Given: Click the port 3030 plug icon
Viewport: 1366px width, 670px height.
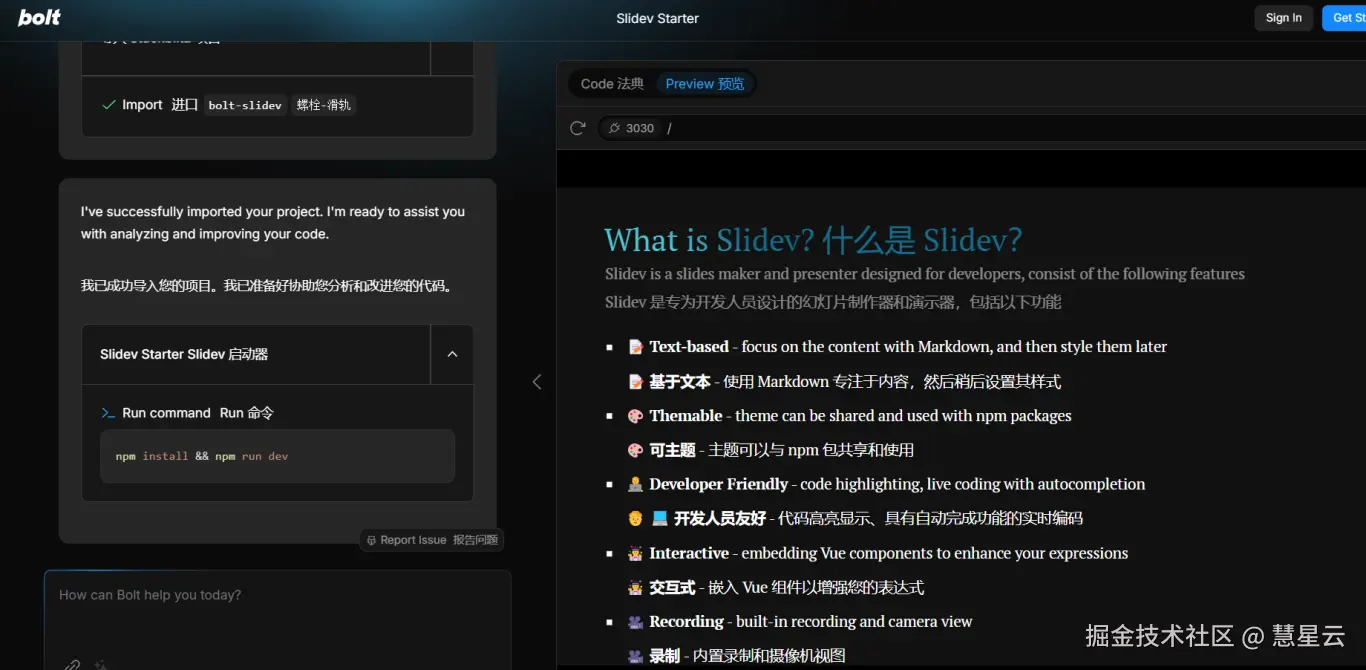Looking at the screenshot, I should [614, 128].
